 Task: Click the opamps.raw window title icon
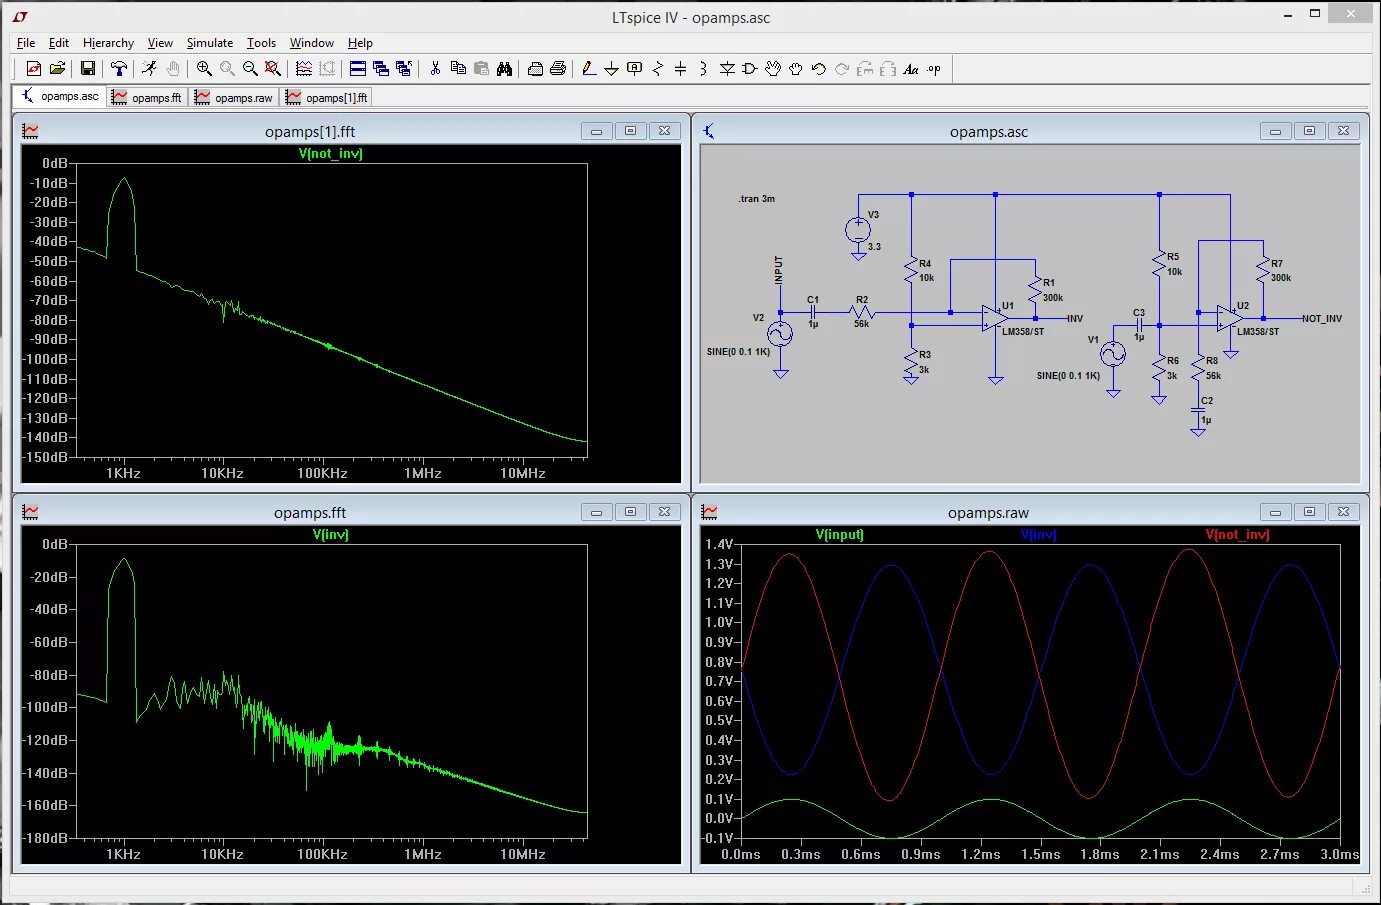(709, 512)
